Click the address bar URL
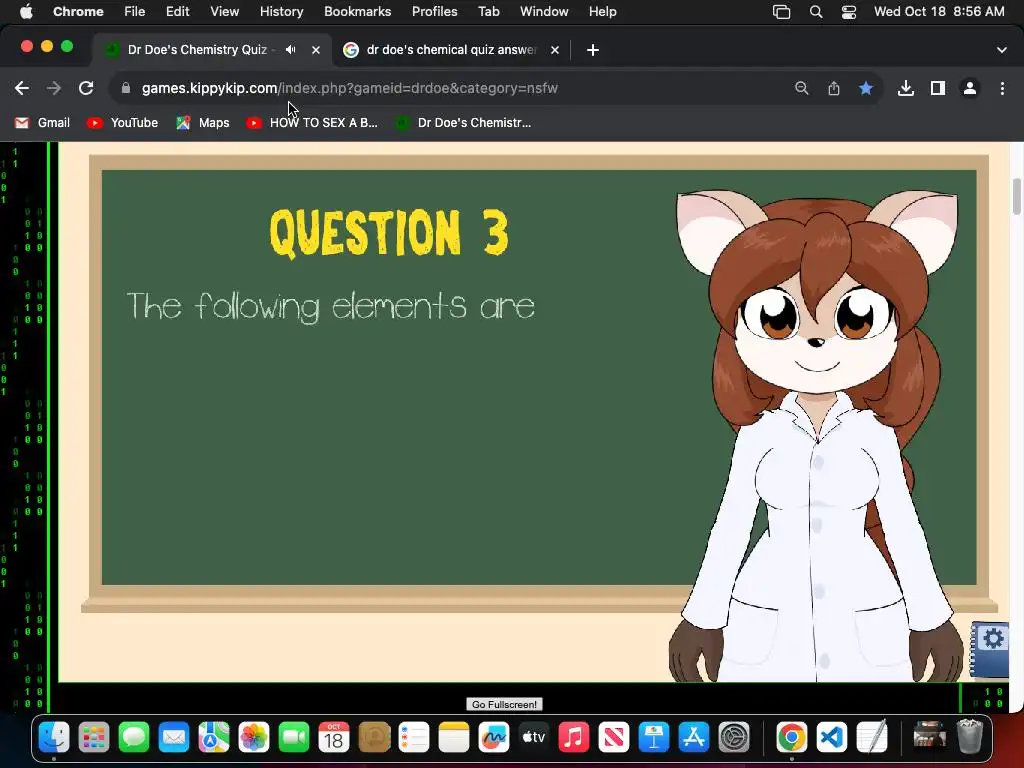 349,88
